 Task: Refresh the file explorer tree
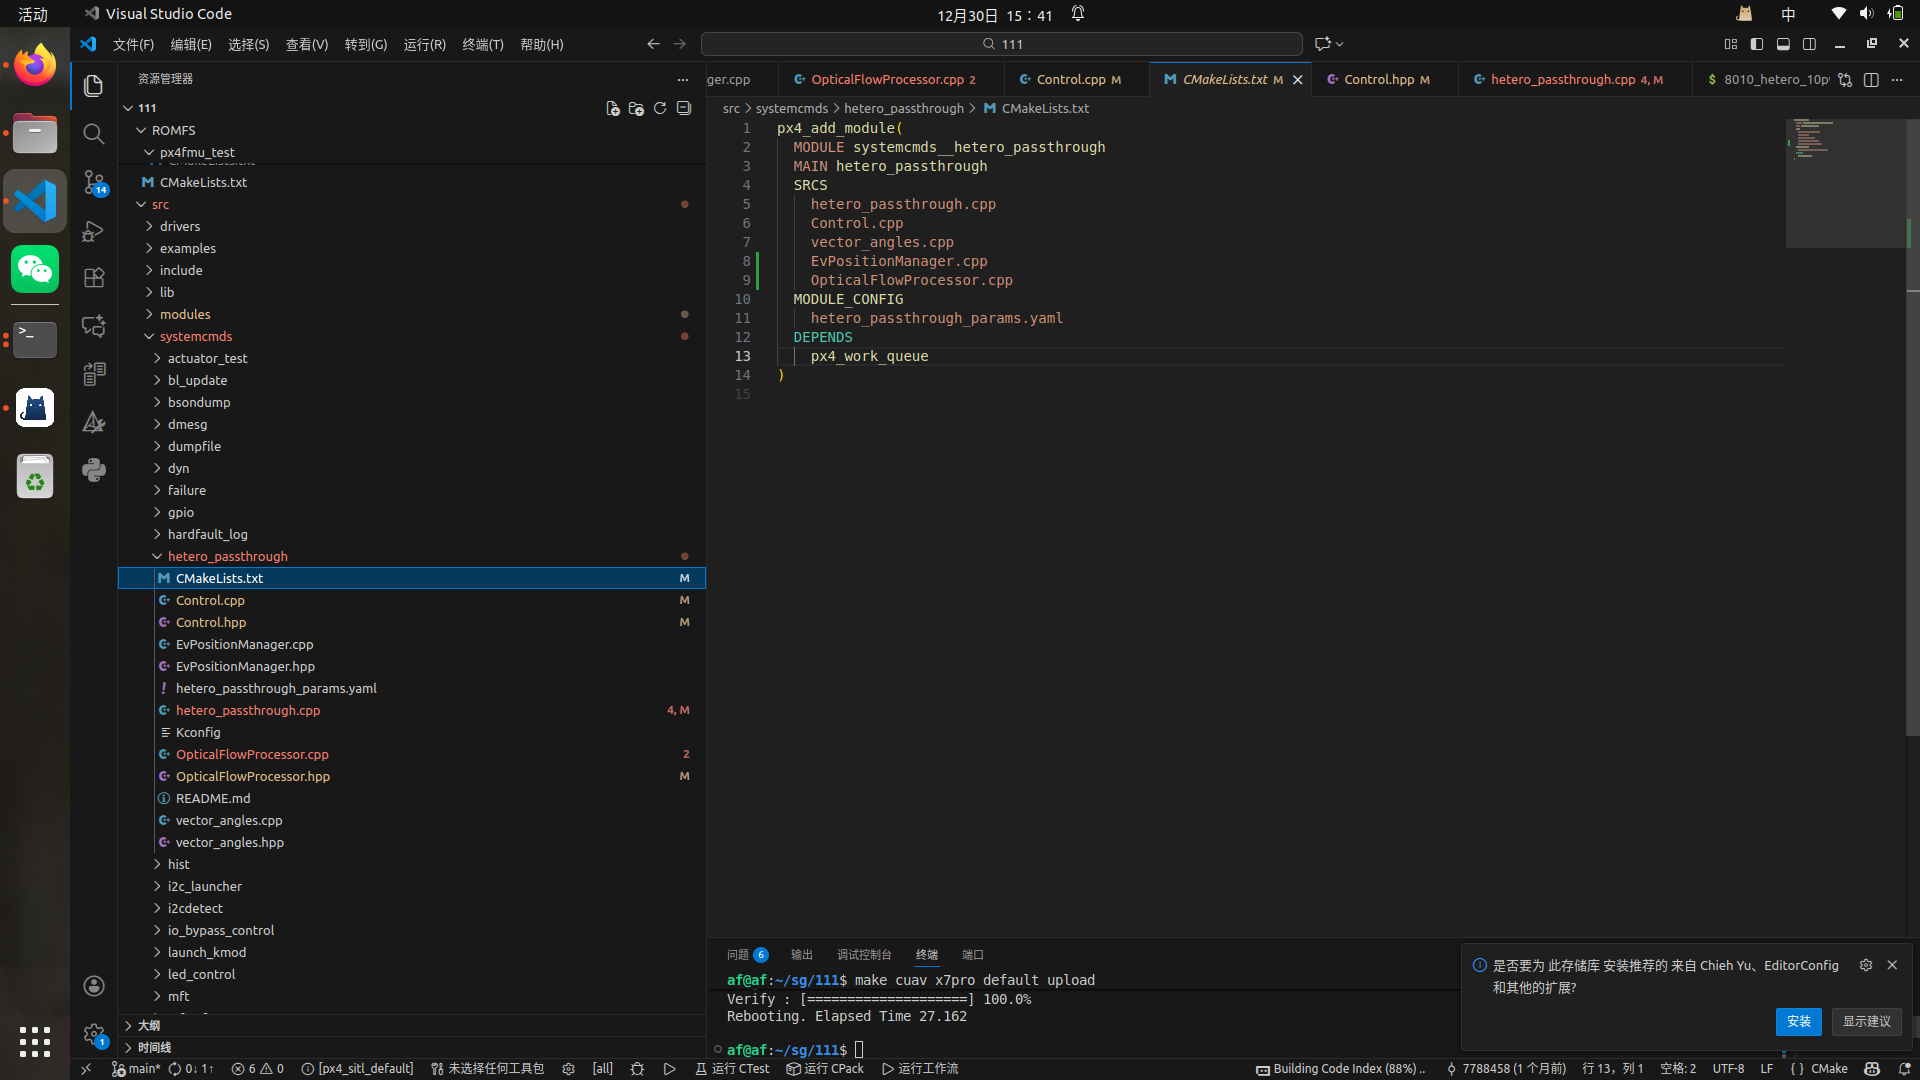tap(660, 108)
